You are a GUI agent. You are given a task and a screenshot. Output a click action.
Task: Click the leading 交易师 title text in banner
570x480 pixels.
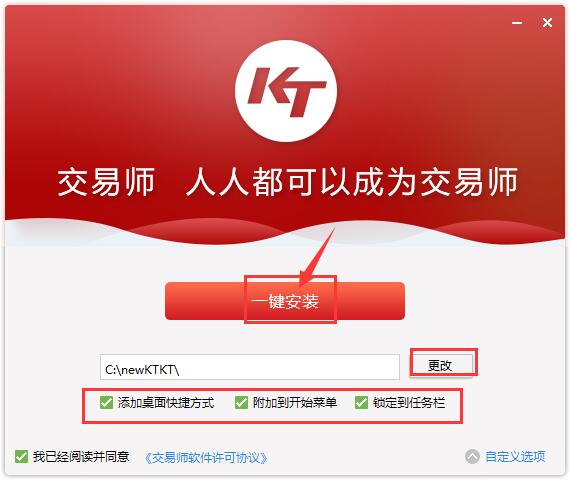coord(106,182)
